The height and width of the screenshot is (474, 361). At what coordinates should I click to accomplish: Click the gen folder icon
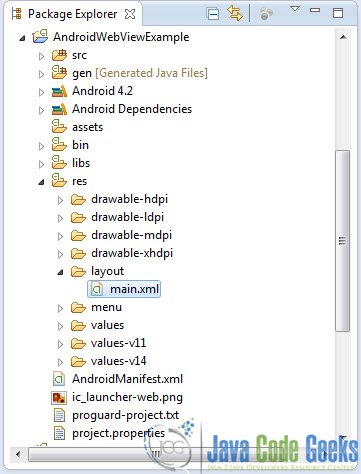(x=59, y=72)
